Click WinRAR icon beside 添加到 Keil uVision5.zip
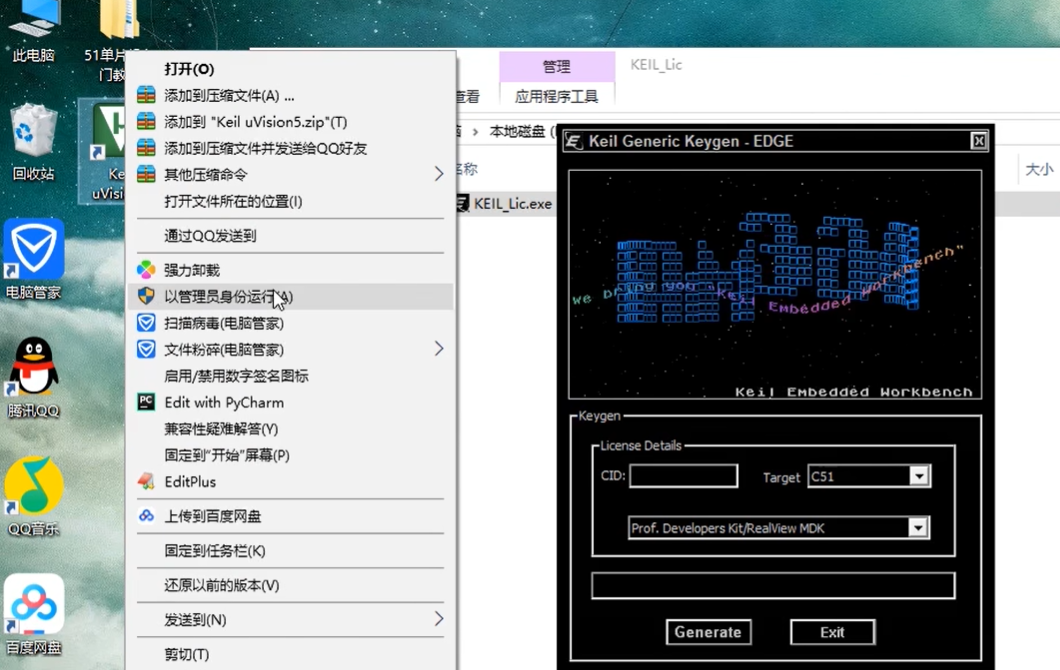 point(146,121)
